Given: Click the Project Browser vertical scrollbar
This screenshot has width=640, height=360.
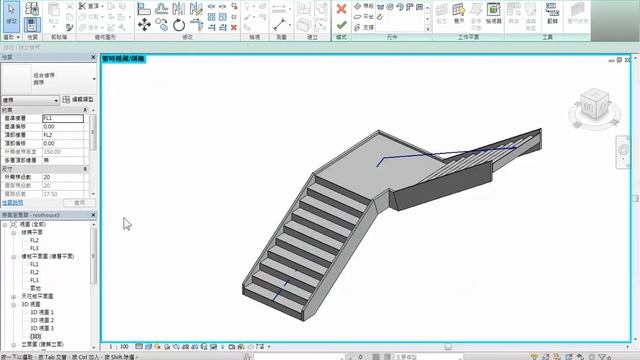Looking at the screenshot, I should (93, 256).
